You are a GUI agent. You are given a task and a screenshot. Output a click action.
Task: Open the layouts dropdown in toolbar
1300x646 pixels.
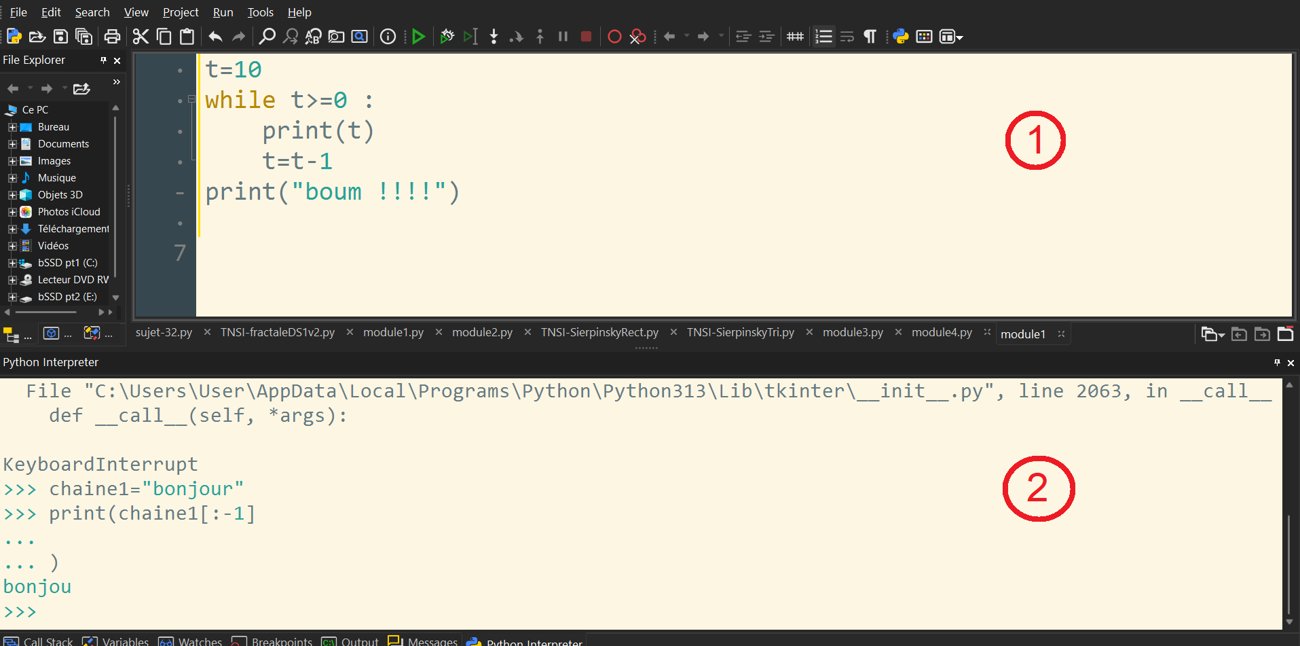[x=952, y=36]
